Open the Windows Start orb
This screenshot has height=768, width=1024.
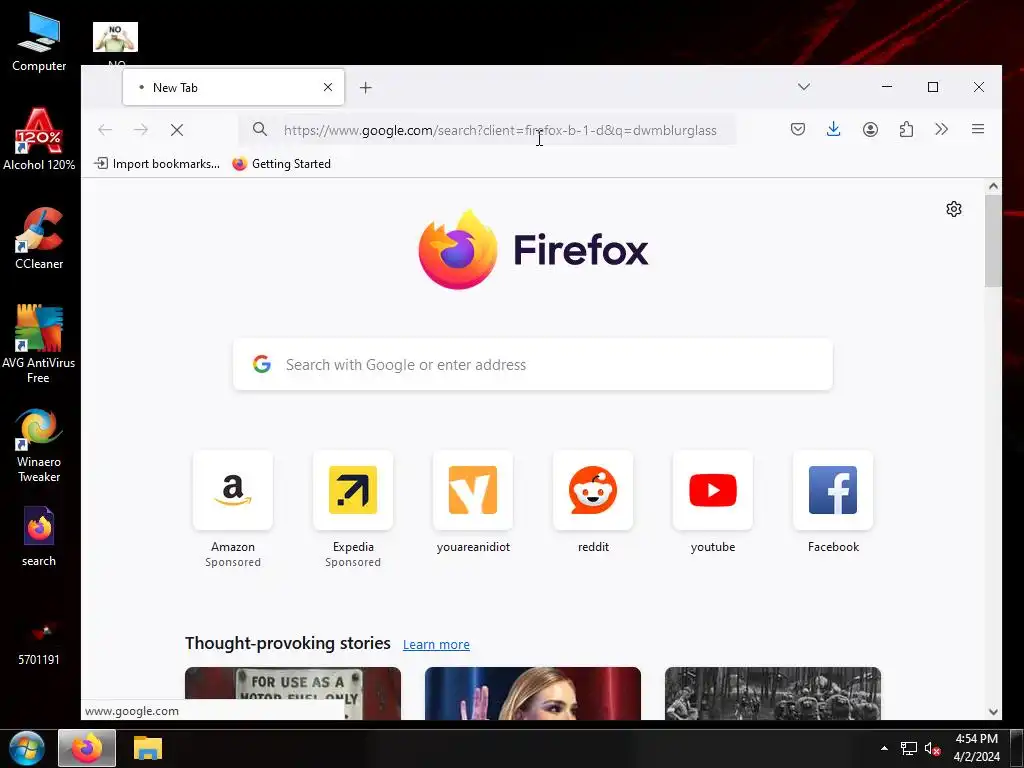pyautogui.click(x=27, y=748)
